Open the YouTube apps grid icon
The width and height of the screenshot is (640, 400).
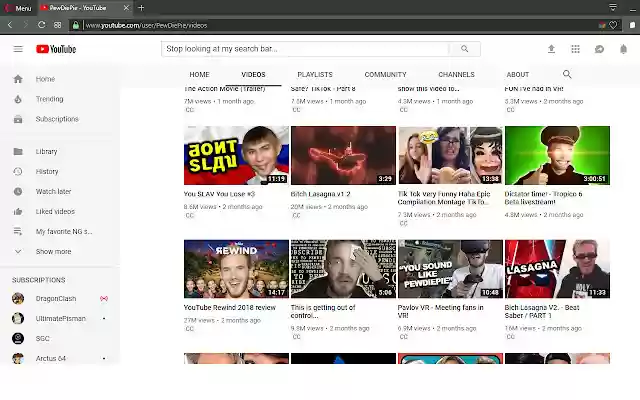[x=575, y=49]
